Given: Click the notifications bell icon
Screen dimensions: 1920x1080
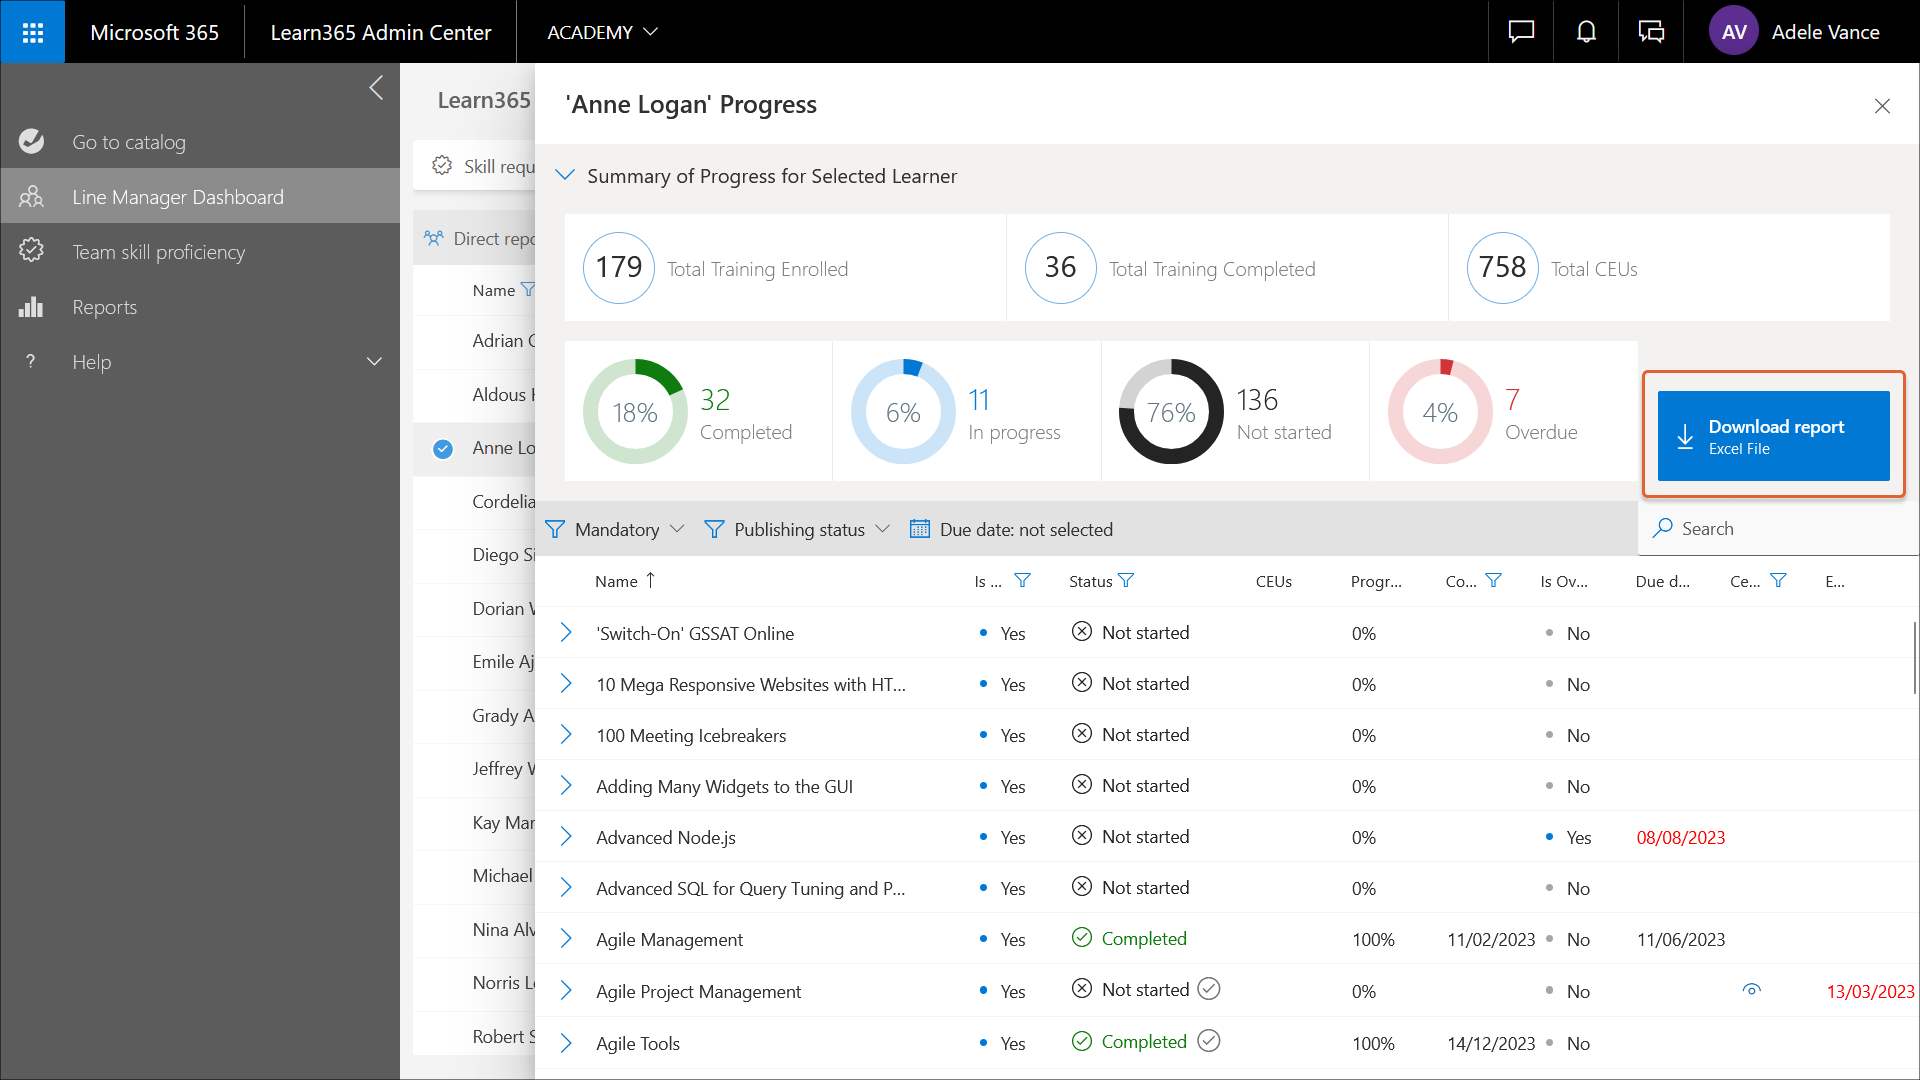Looking at the screenshot, I should point(1586,32).
